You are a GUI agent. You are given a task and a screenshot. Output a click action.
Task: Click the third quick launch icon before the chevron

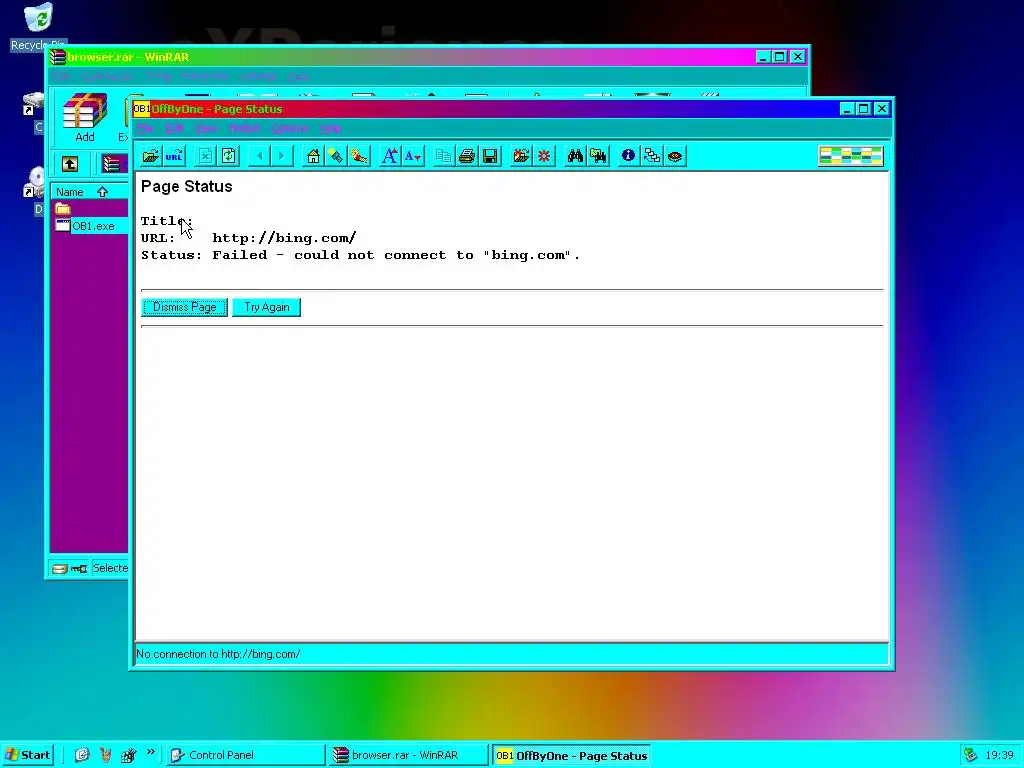[x=128, y=755]
